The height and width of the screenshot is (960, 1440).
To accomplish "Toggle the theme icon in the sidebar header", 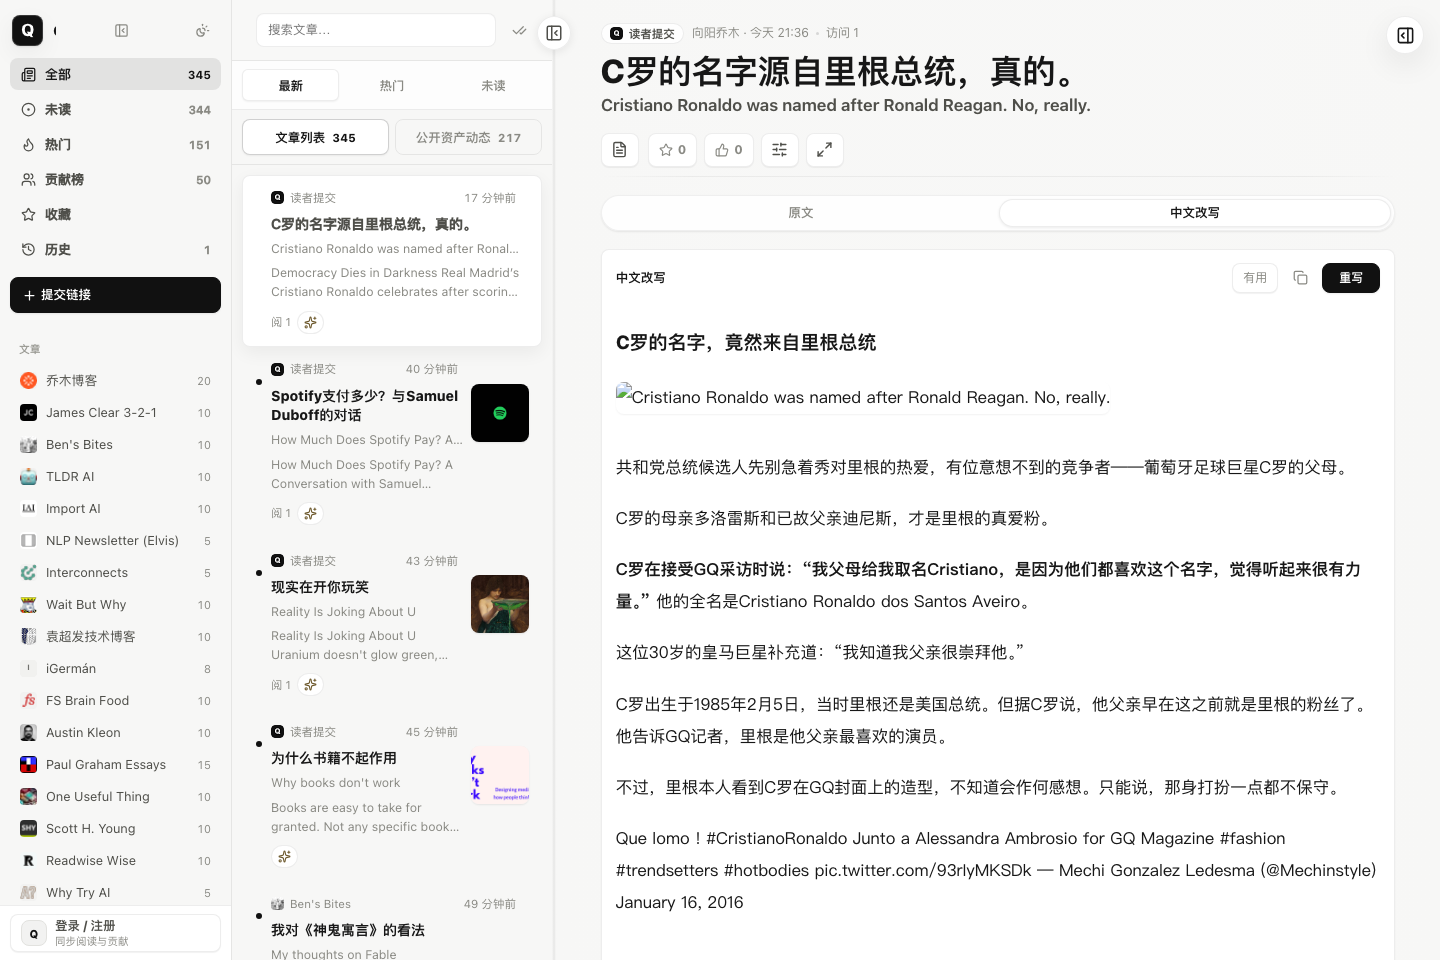I will 202,31.
